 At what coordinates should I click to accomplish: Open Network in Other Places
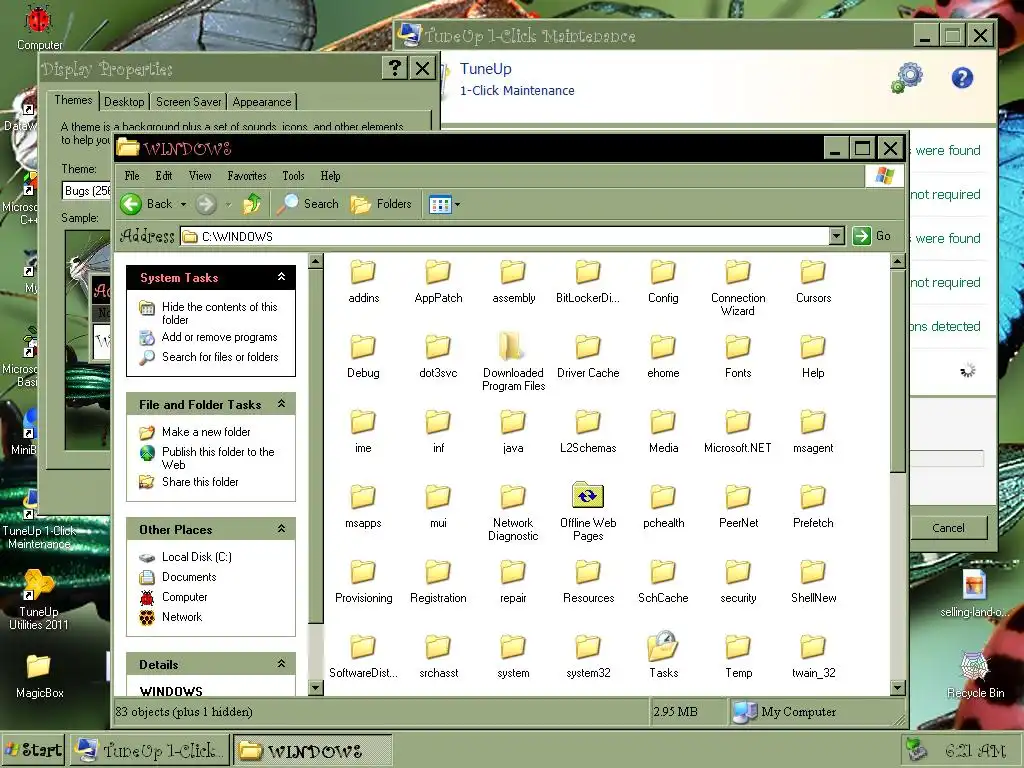pyautogui.click(x=182, y=616)
